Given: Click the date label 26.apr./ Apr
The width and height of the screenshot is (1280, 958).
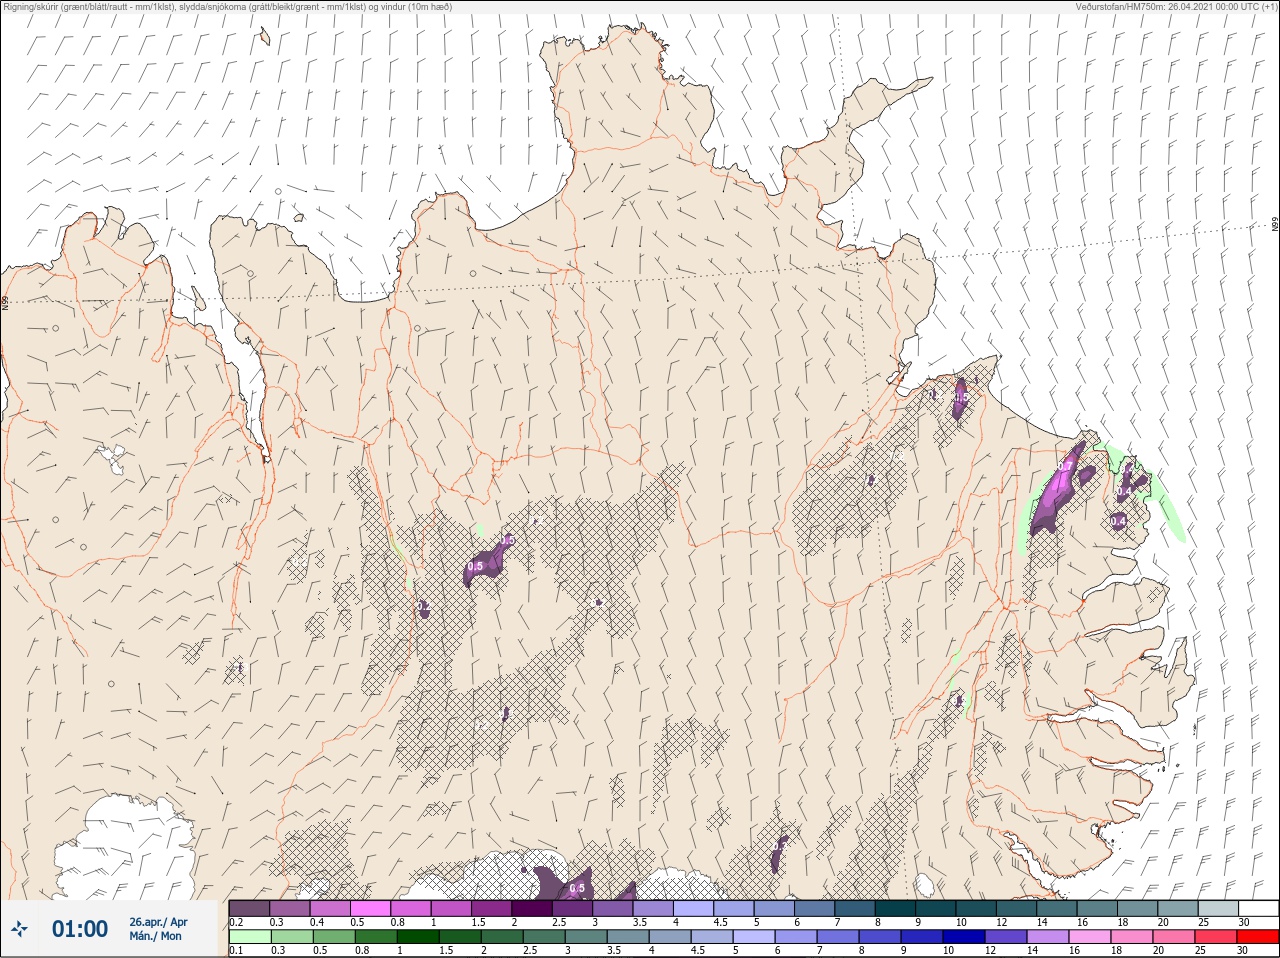Looking at the screenshot, I should point(158,922).
